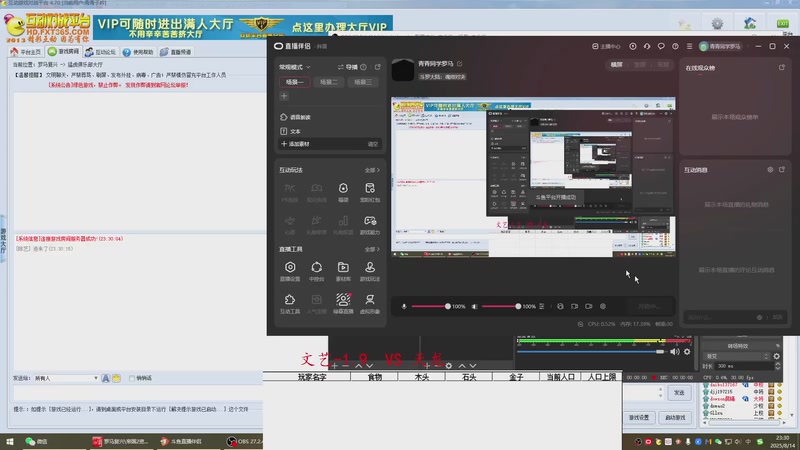Open 中控台 control console icon
The width and height of the screenshot is (800, 450).
point(316,271)
